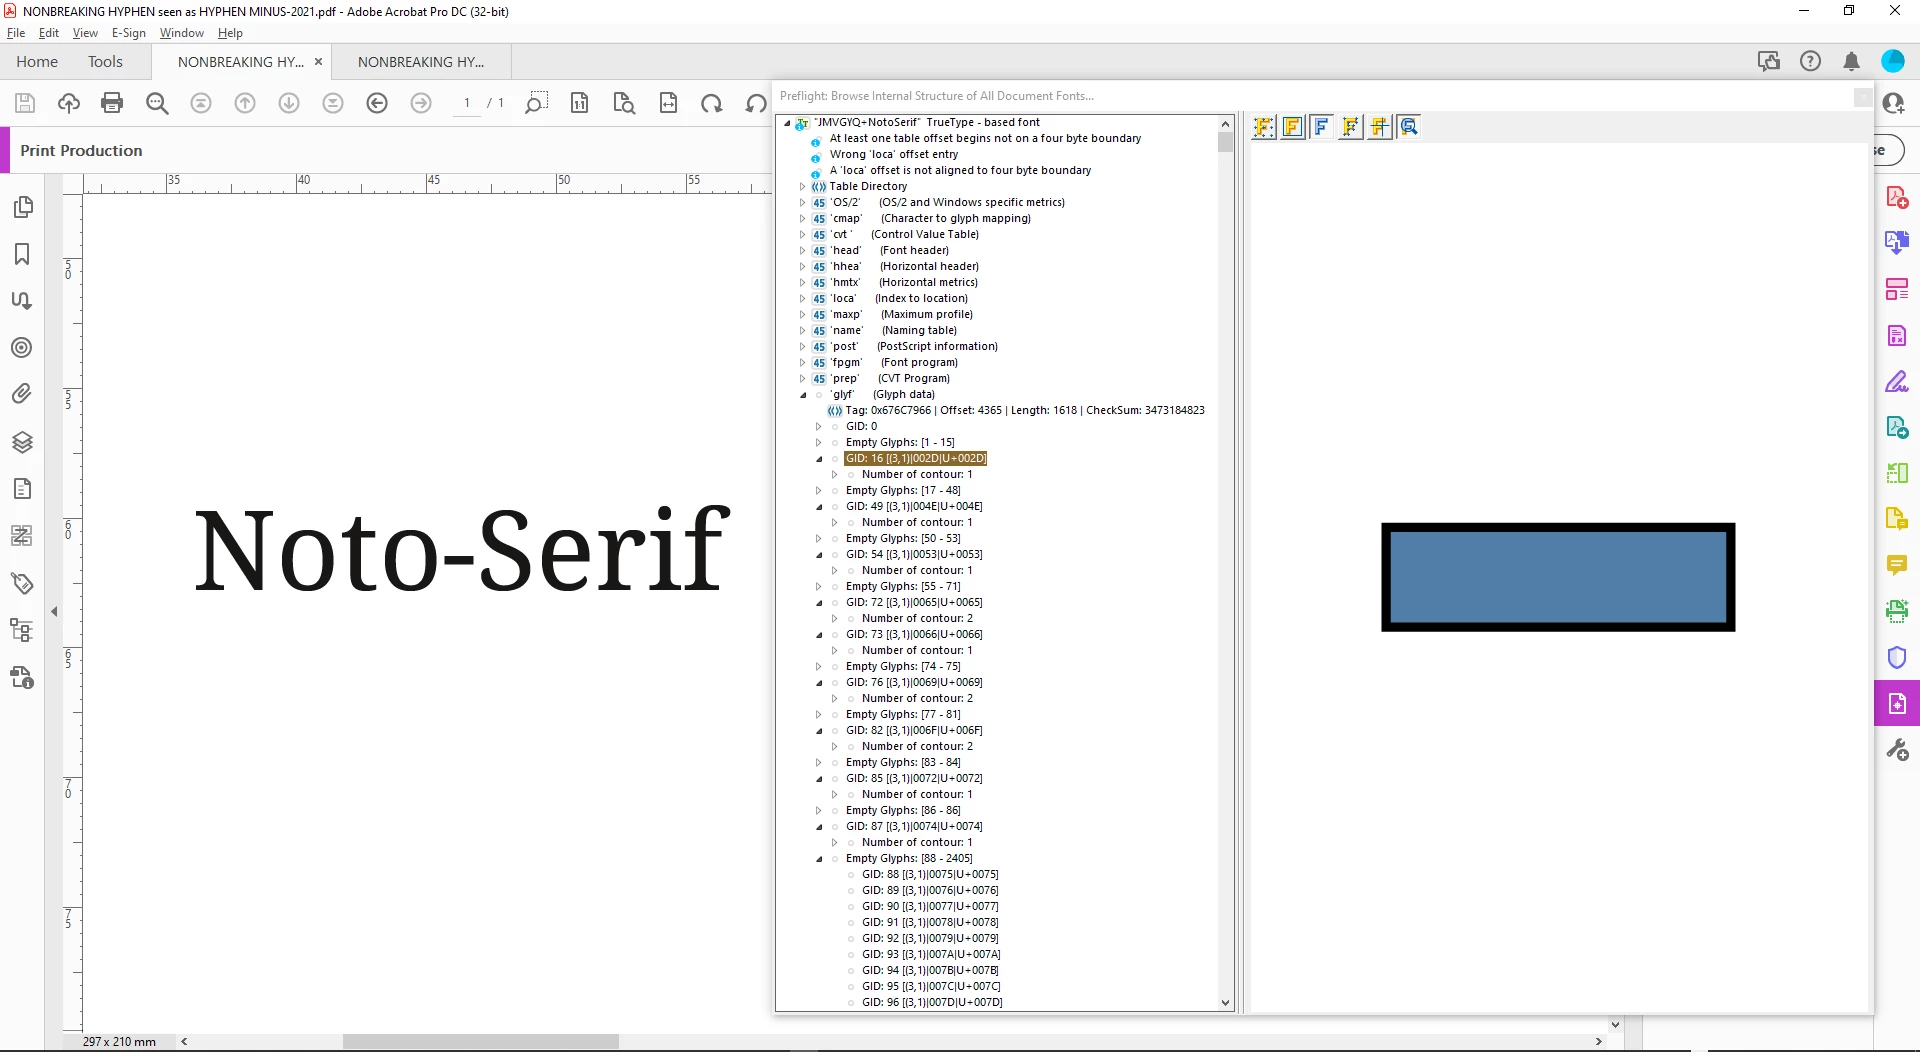The width and height of the screenshot is (1920, 1052).
Task: Open the Destinations target panel
Action: click(22, 348)
